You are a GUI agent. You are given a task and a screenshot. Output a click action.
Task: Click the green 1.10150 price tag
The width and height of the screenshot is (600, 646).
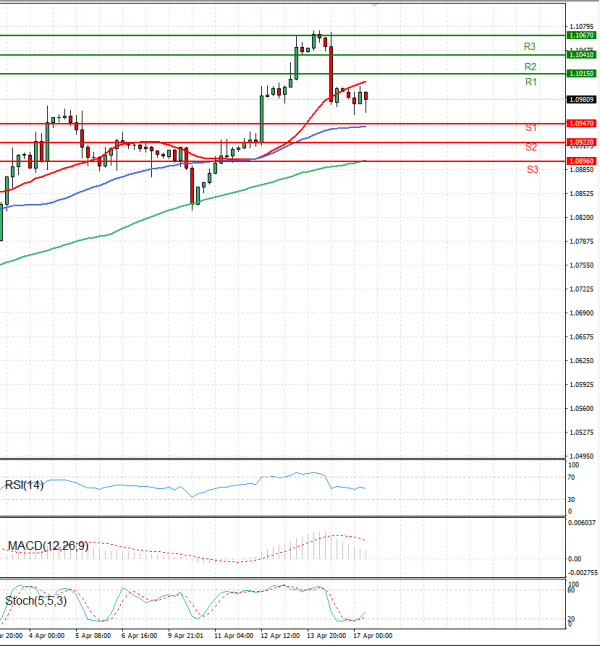coord(581,74)
